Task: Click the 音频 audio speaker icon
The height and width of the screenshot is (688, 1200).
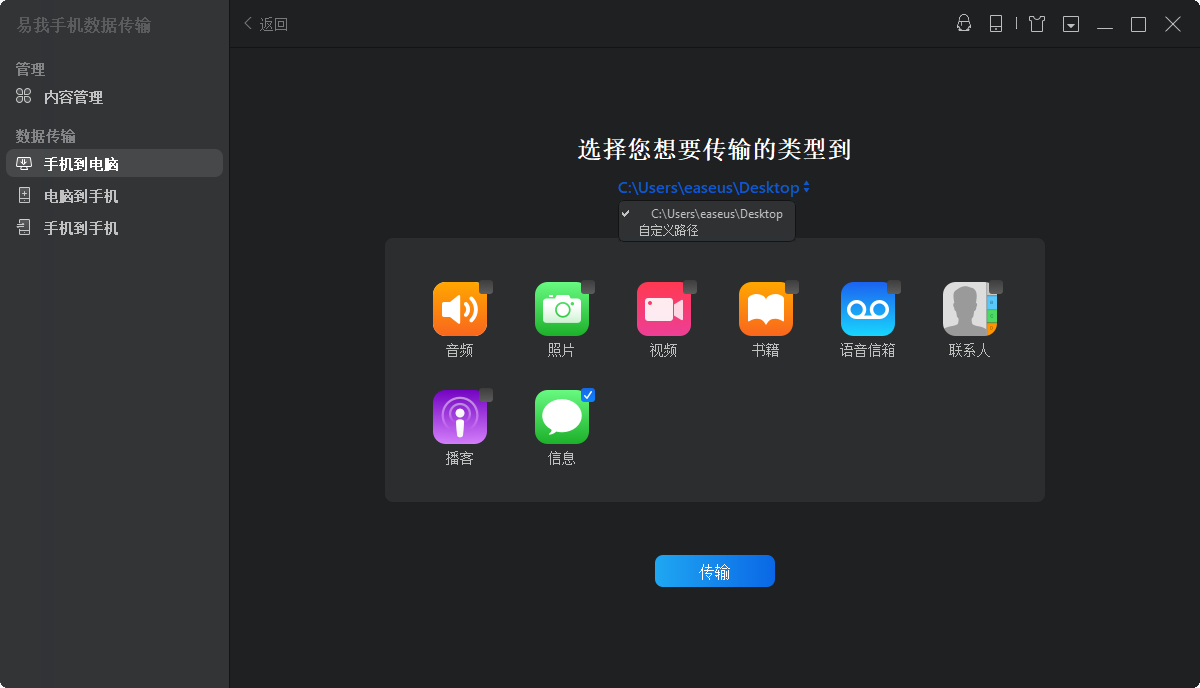Action: coord(460,309)
